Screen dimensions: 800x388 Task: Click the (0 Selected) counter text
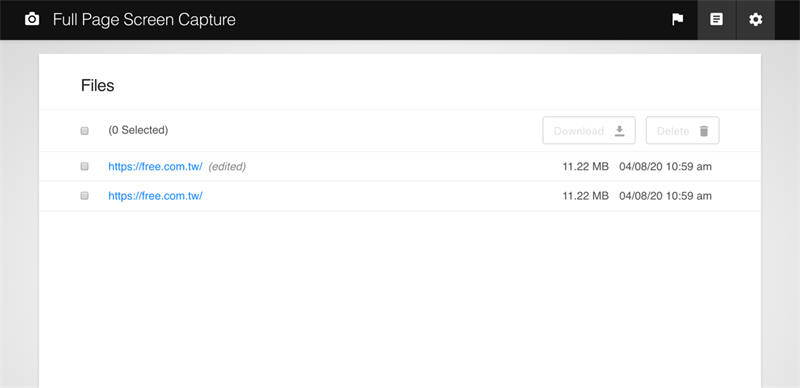[138, 130]
